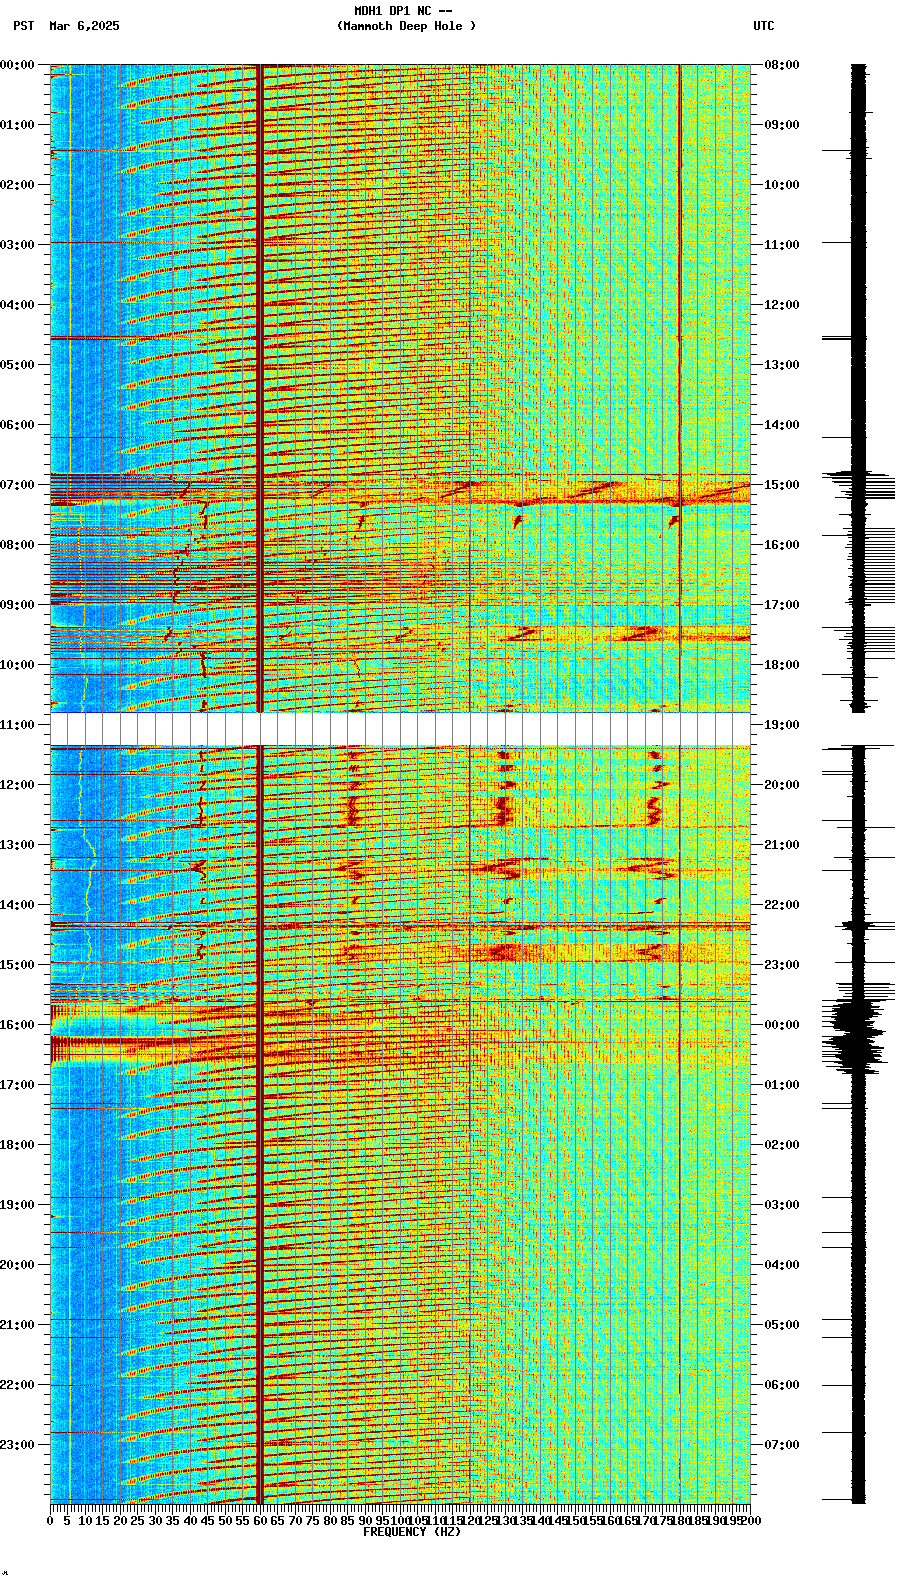This screenshot has width=902, height=1584.
Task: Click the 21:00 label on UTC axis
Action: [782, 845]
